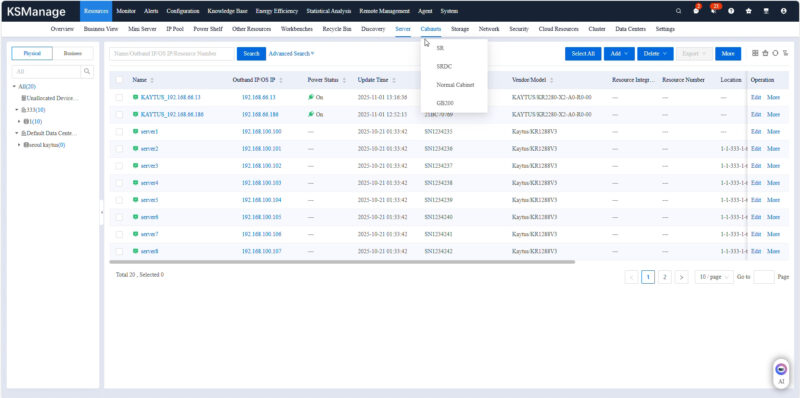This screenshot has height=398, width=800.
Task: Click green status icon of KAYTUS_192.168.66.13
Action: click(x=135, y=97)
